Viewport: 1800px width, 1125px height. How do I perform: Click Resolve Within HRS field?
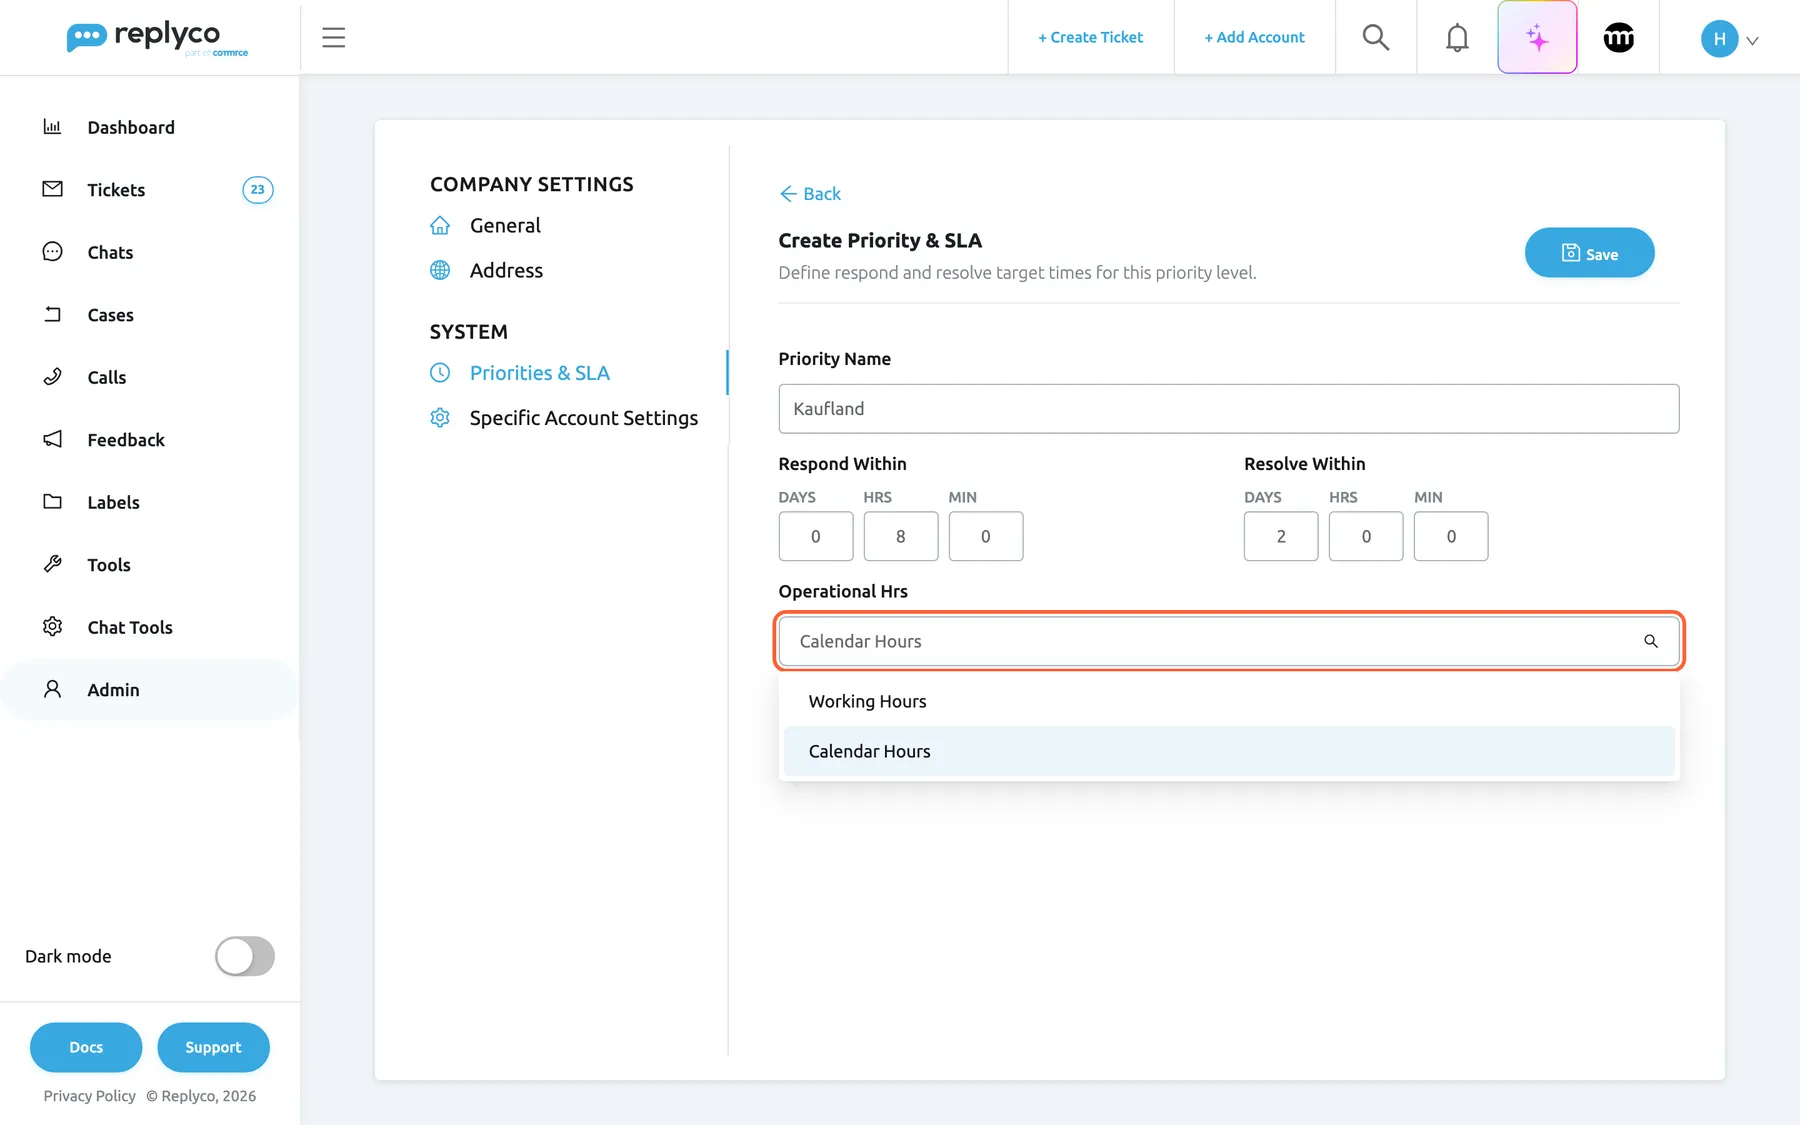[1366, 537]
